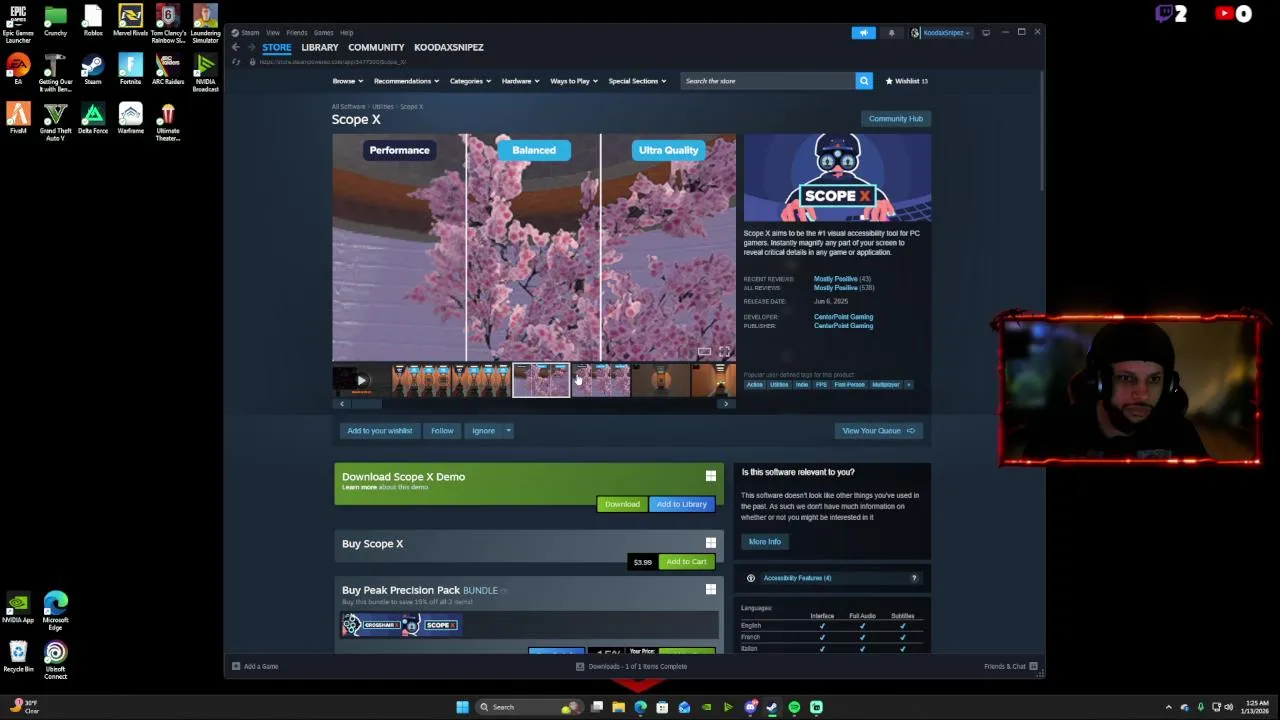The height and width of the screenshot is (720, 1280).
Task: Open the Ultimate Theater desktop icon
Action: (x=168, y=122)
